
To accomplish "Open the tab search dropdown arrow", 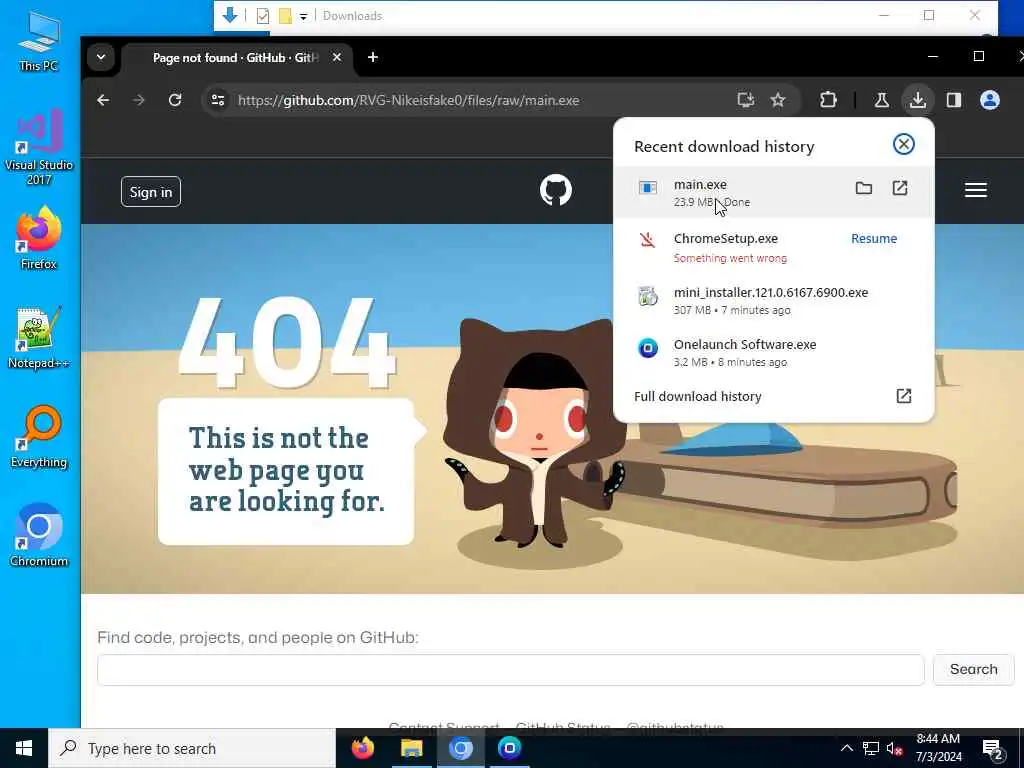I will point(101,57).
